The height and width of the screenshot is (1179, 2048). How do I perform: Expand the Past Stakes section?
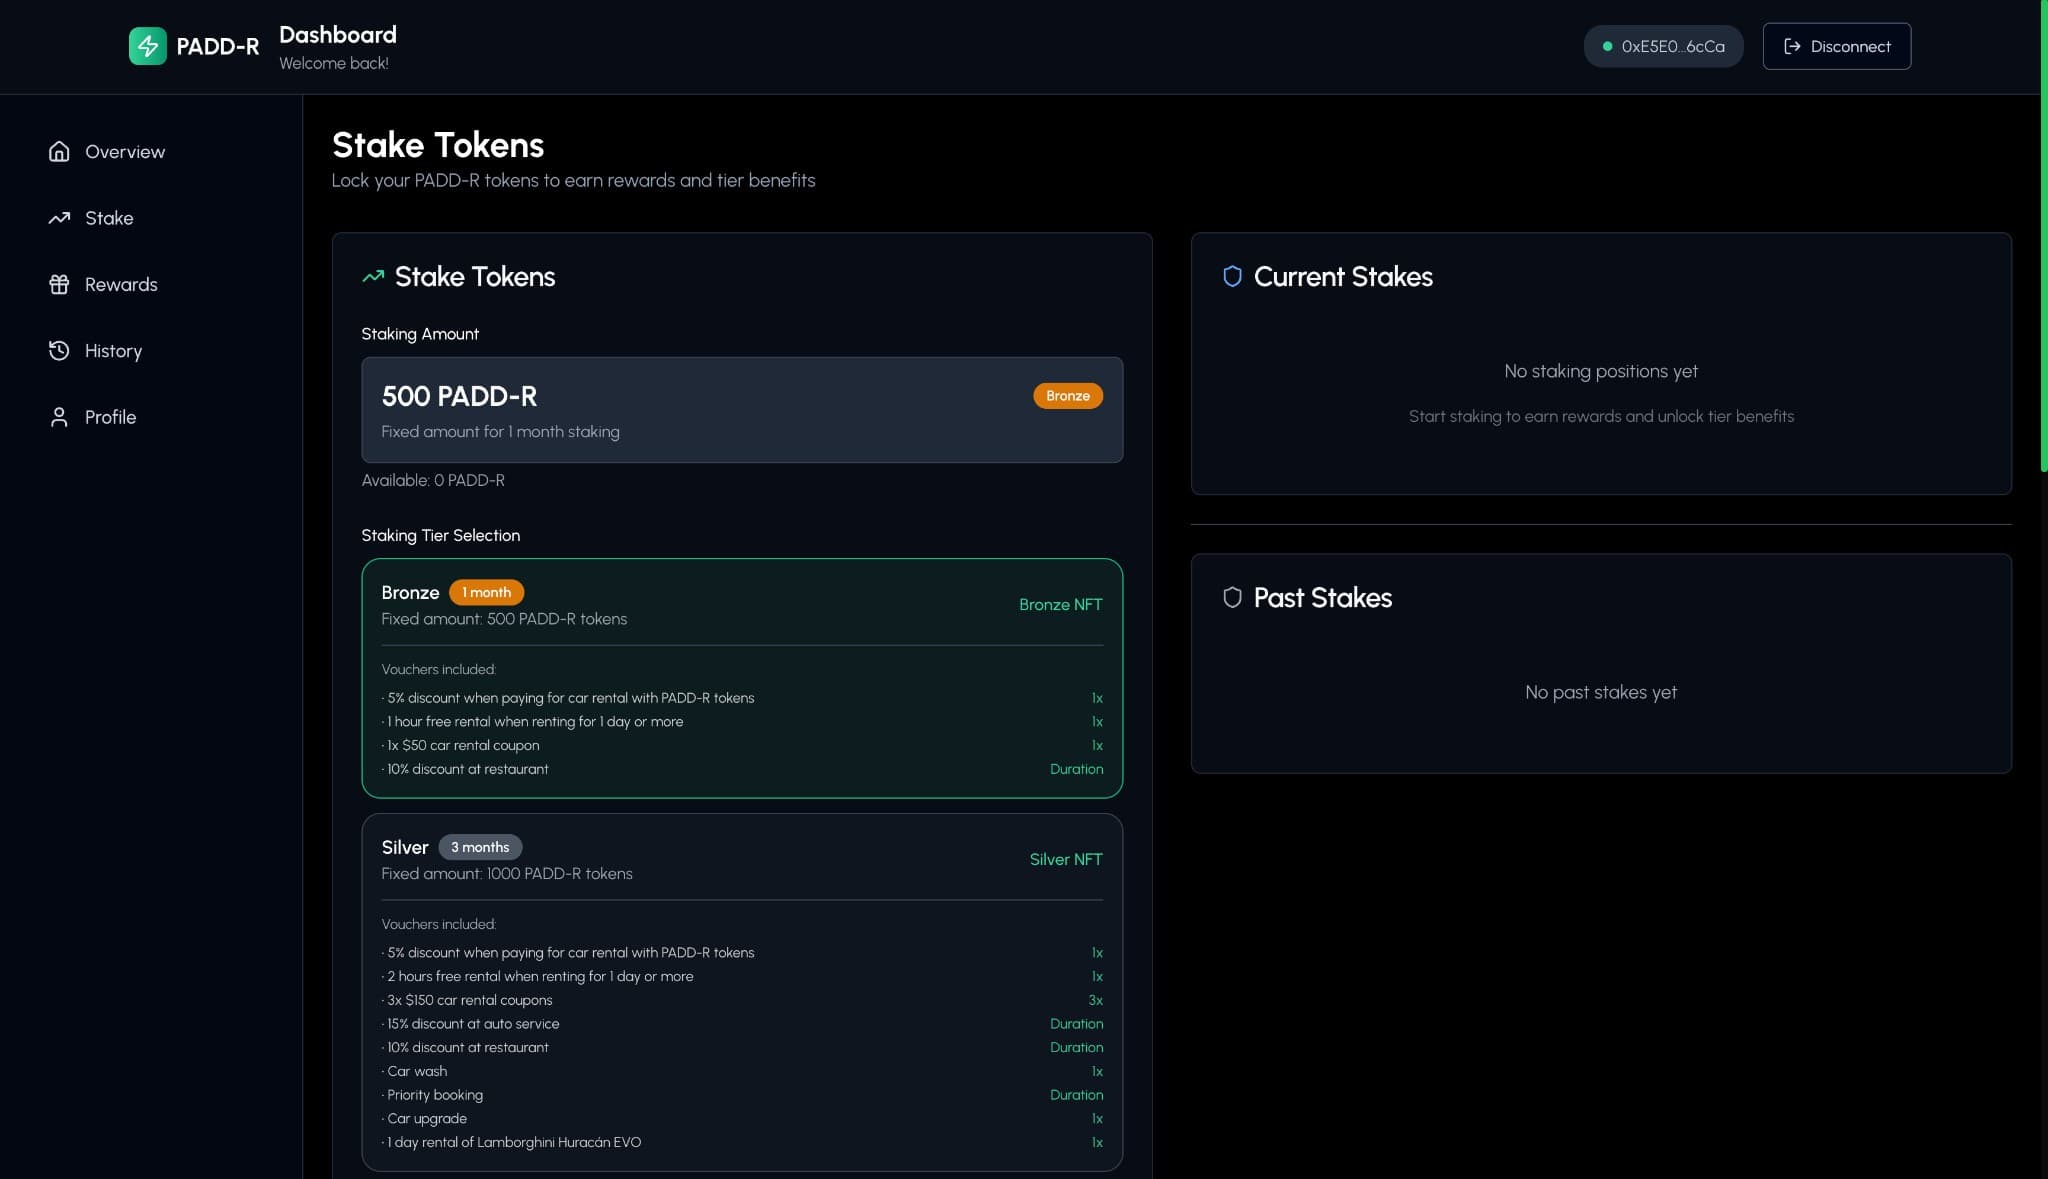pos(1601,663)
